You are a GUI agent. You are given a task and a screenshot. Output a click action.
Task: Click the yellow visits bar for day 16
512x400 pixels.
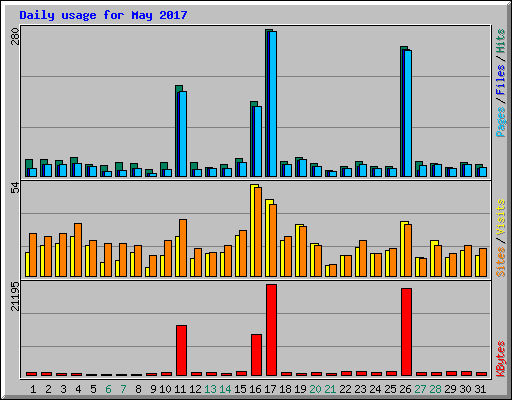point(253,230)
